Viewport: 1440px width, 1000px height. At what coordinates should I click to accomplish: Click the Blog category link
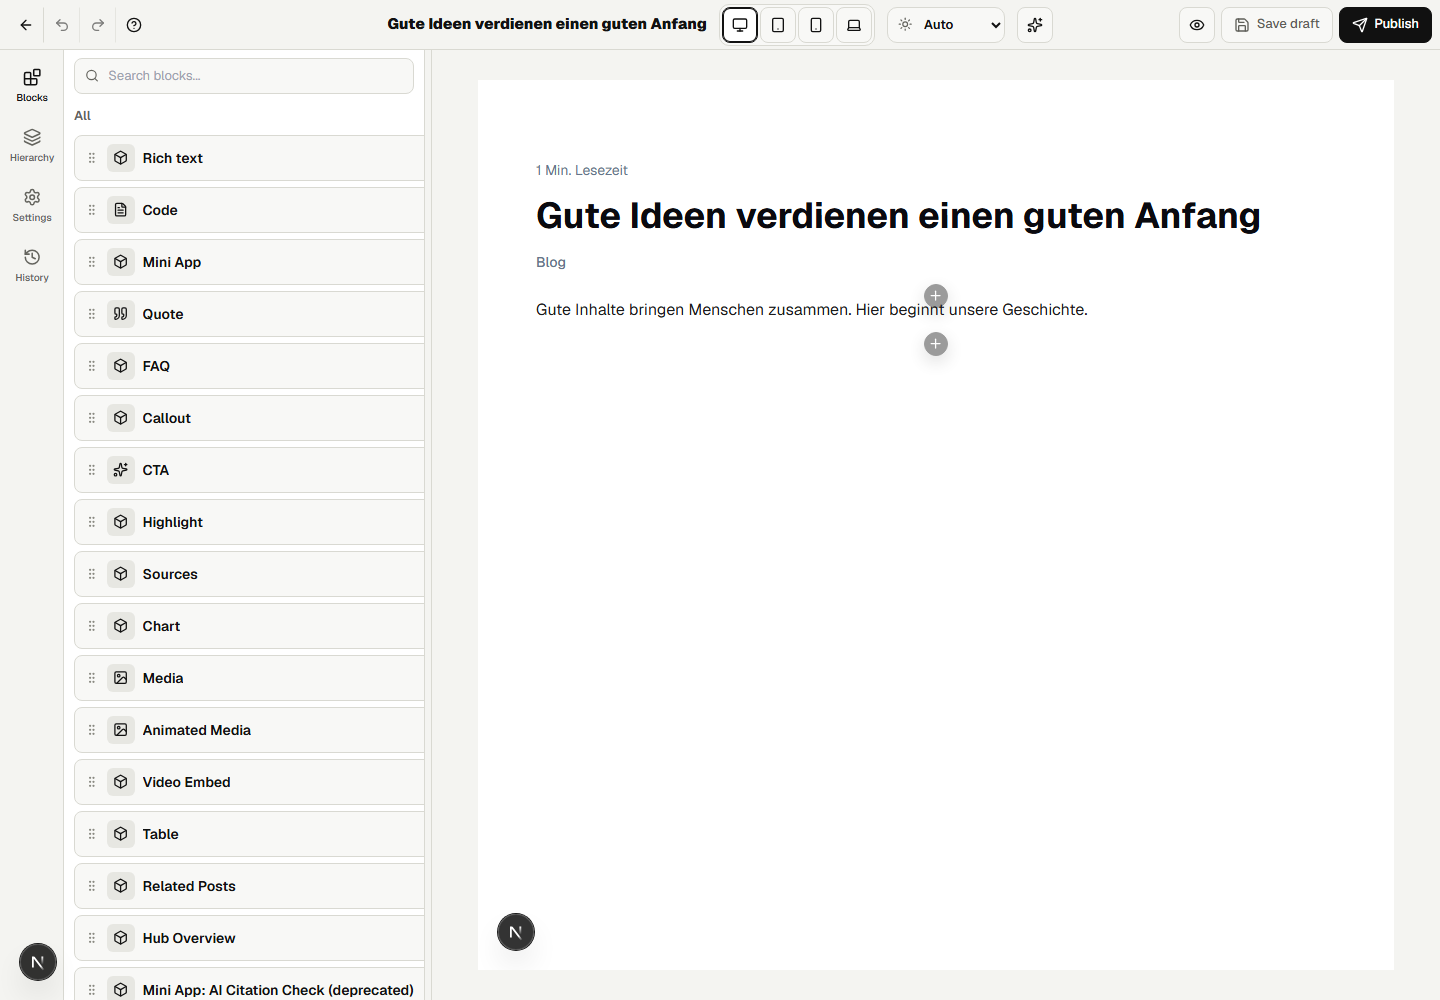(x=551, y=262)
